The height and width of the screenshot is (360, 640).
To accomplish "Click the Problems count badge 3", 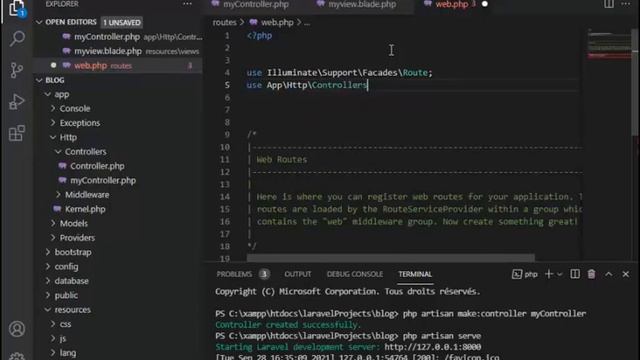I will [x=264, y=274].
